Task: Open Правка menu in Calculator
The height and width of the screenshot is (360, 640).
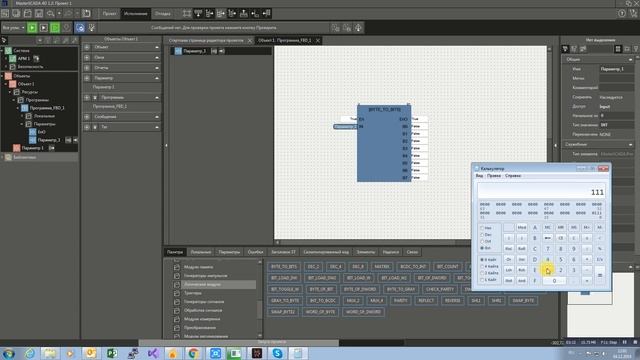Action: pos(494,176)
